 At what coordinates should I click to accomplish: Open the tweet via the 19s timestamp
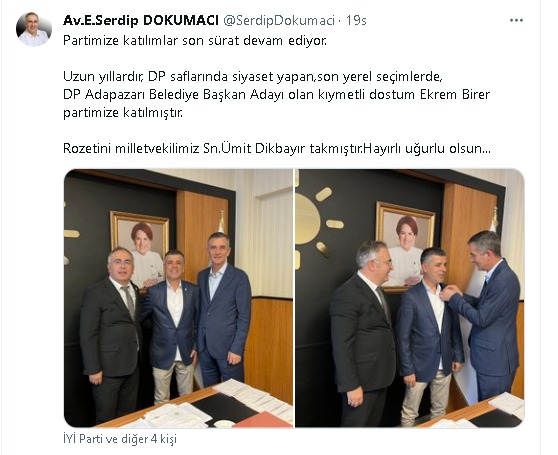tap(356, 21)
